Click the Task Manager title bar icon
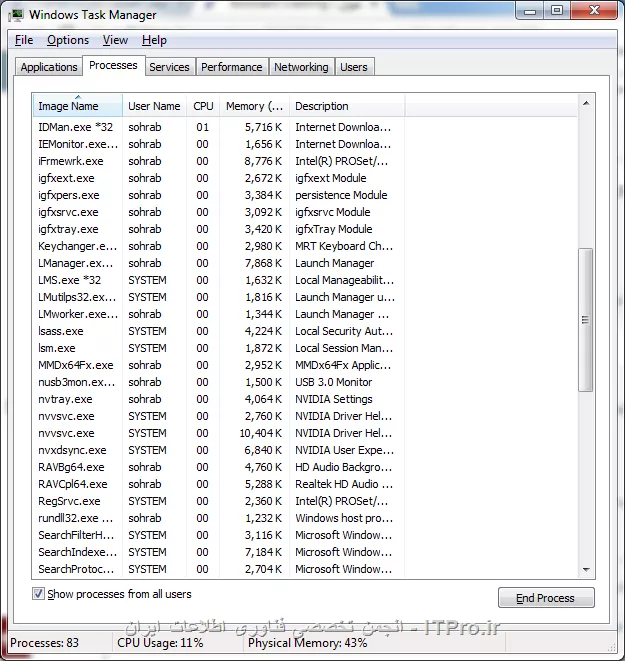This screenshot has width=625, height=661. pyautogui.click(x=16, y=15)
